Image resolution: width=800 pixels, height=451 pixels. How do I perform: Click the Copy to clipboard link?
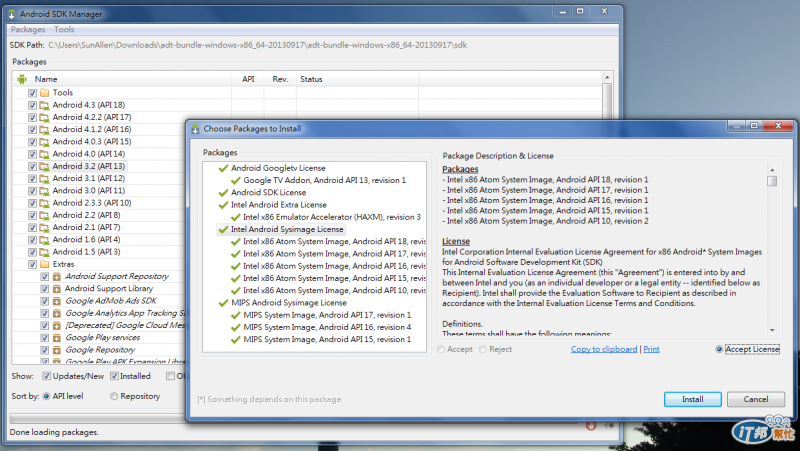coord(604,349)
